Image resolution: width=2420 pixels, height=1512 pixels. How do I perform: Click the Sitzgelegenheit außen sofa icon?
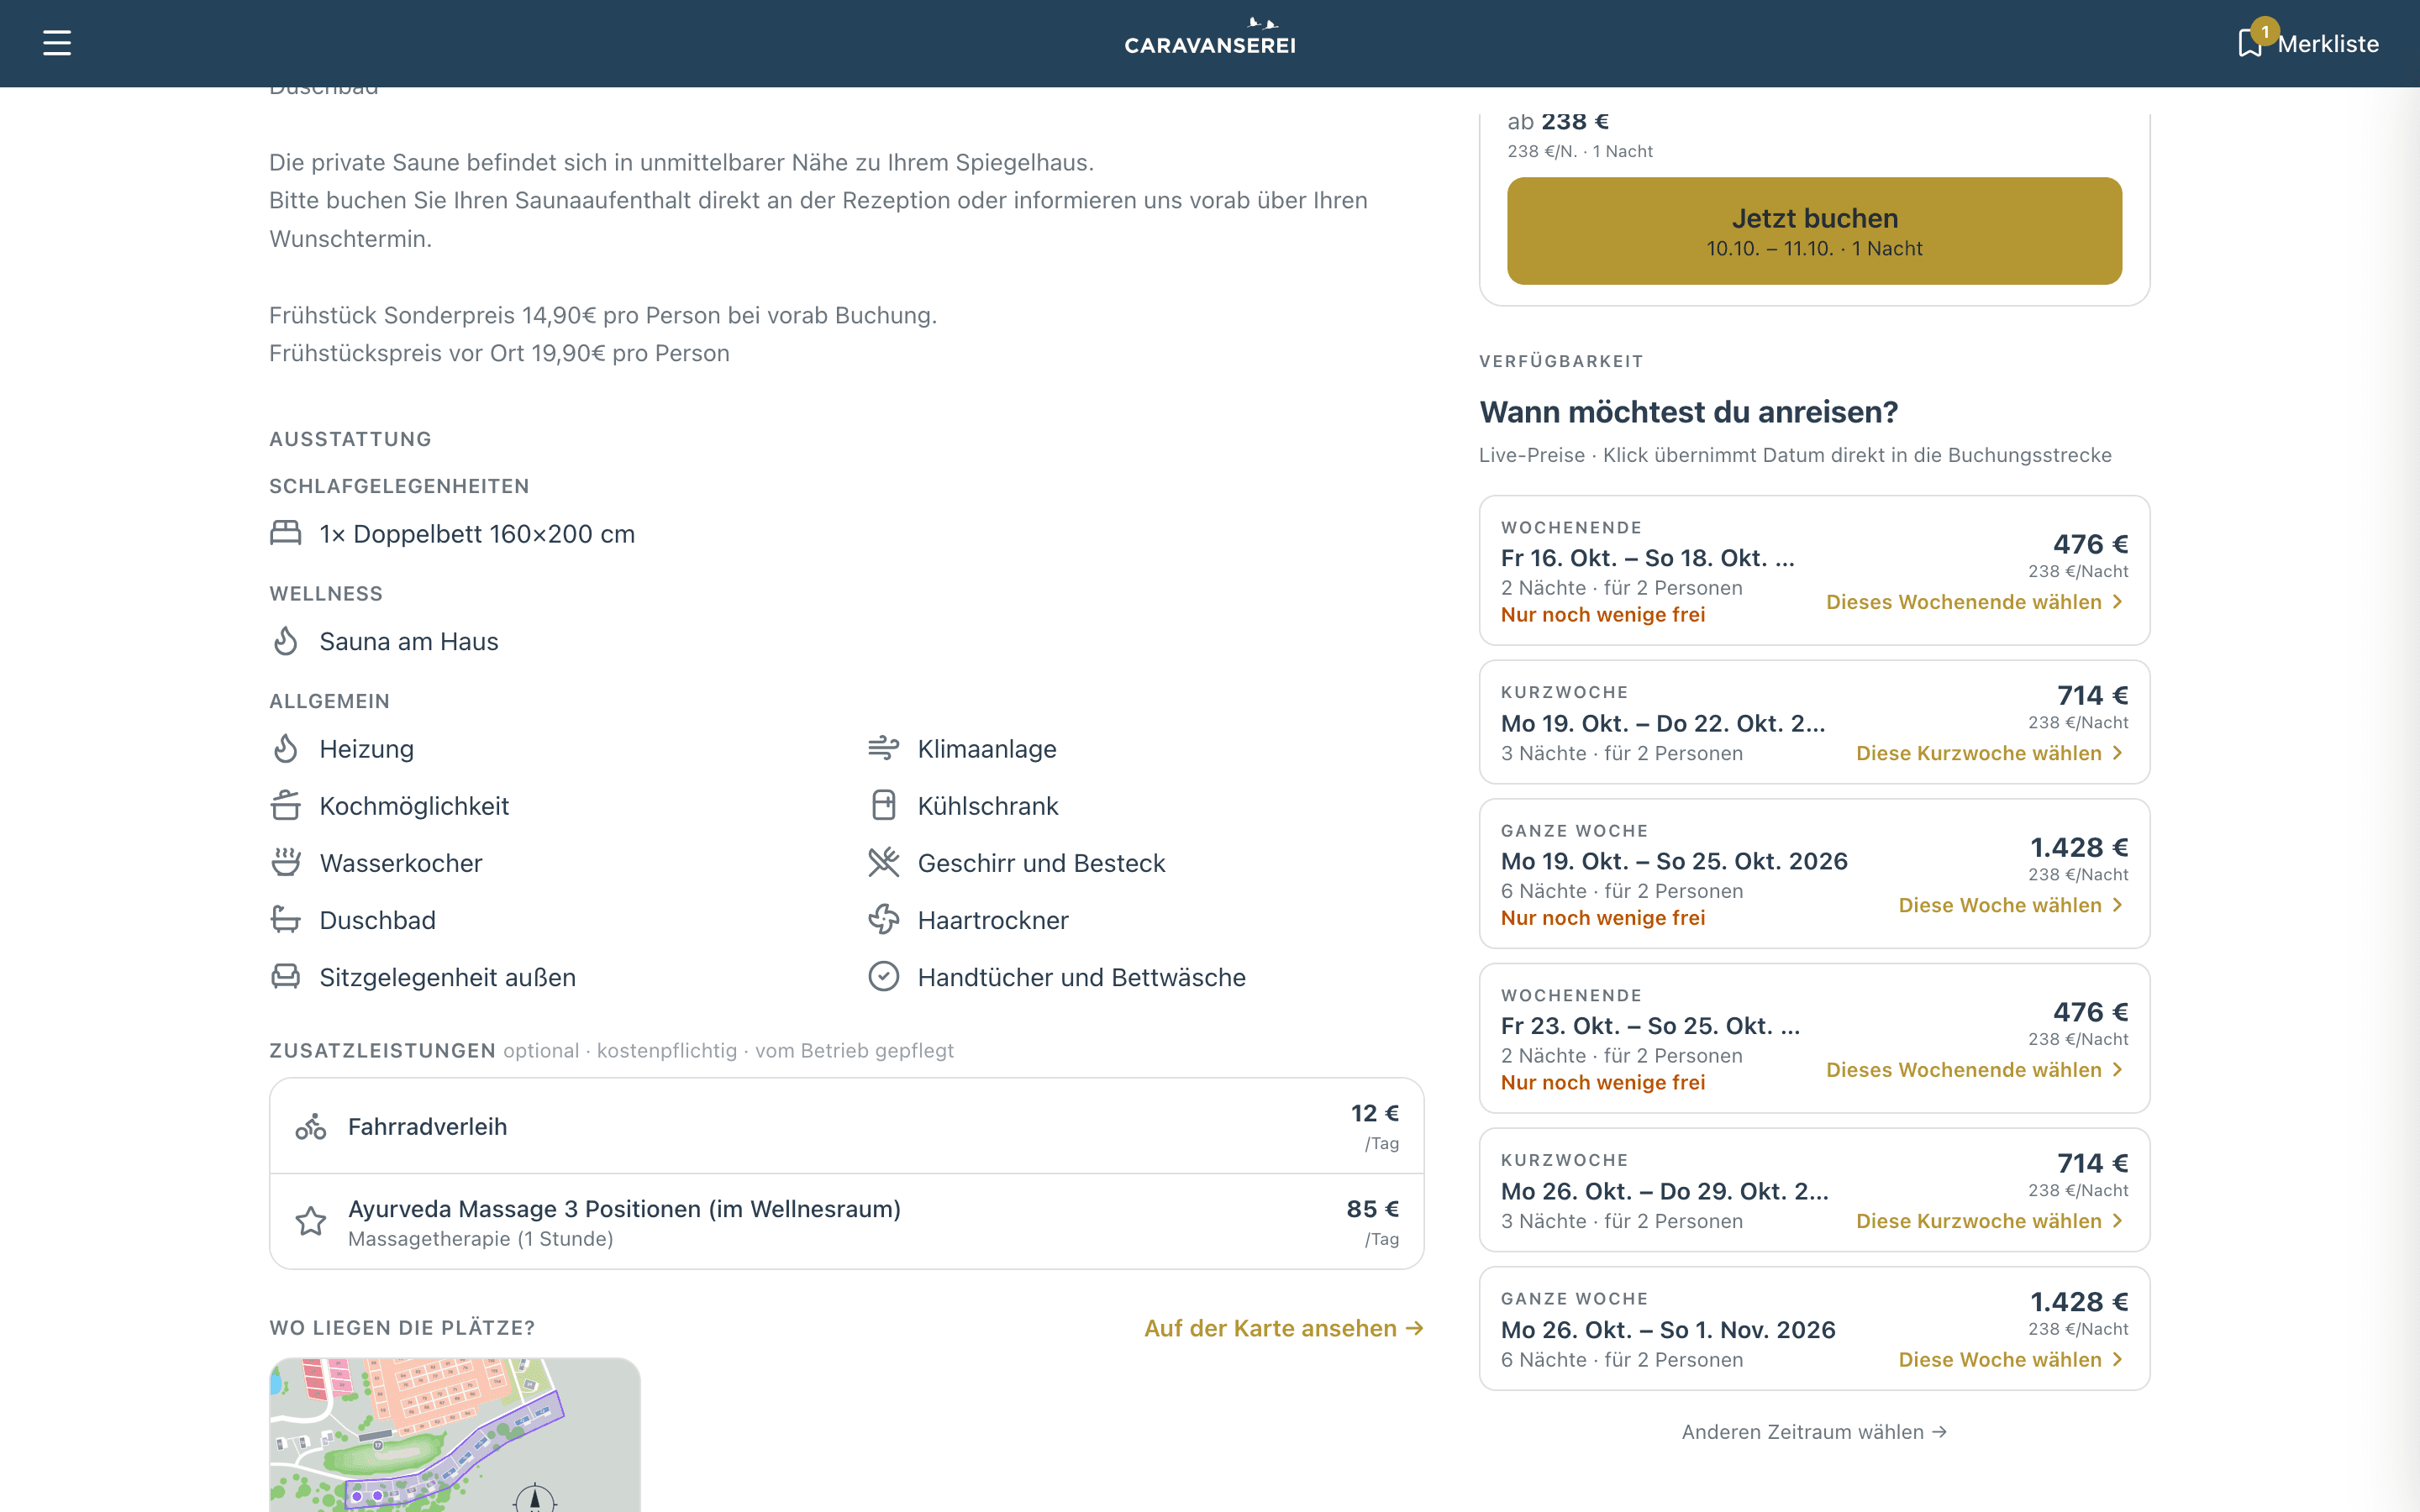[x=286, y=976]
